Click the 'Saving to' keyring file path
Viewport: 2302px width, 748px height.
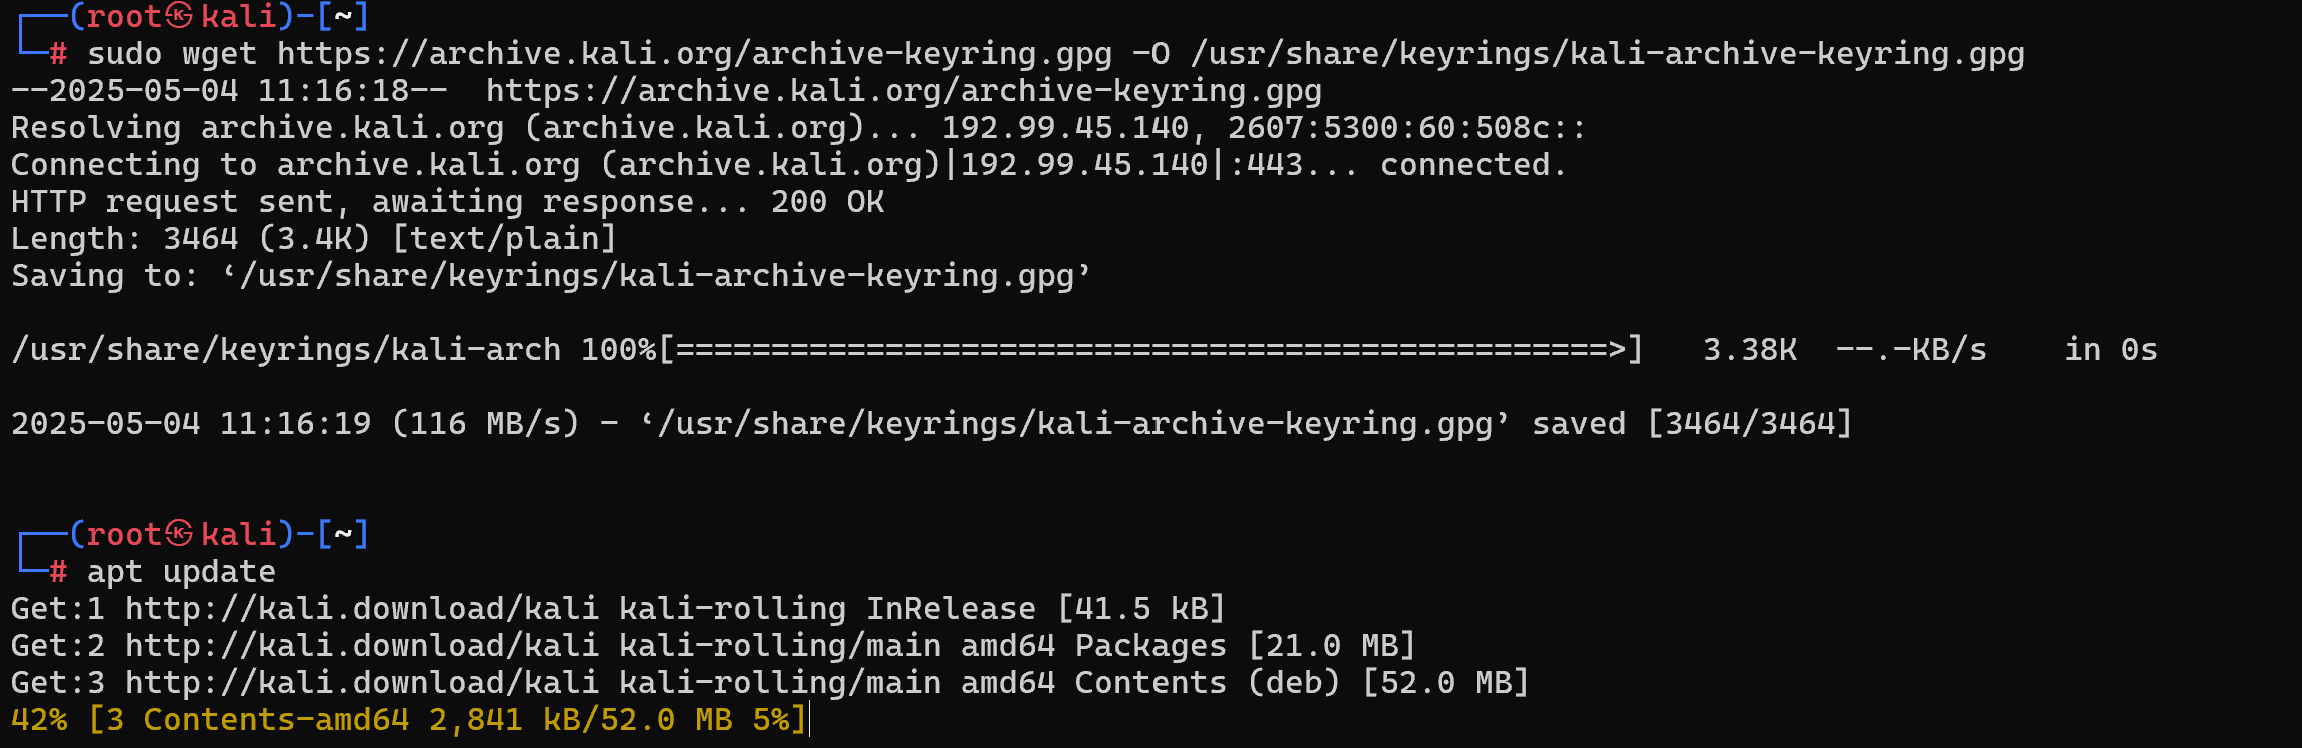tap(656, 276)
